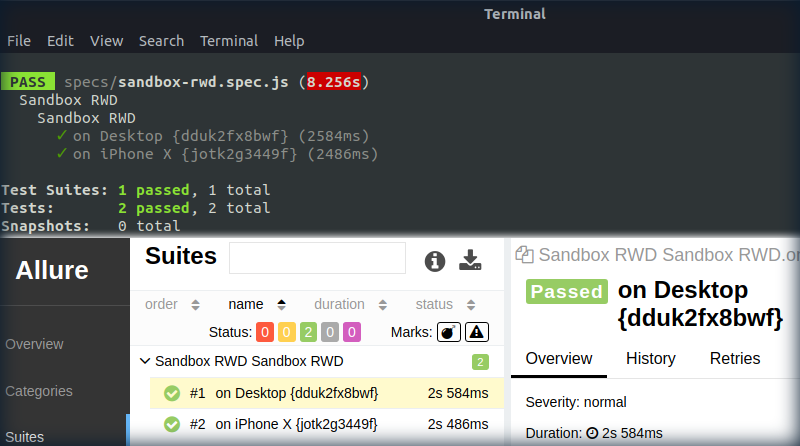Open the Terminal menu in menu bar
Image resolution: width=800 pixels, height=446 pixels.
coord(228,41)
